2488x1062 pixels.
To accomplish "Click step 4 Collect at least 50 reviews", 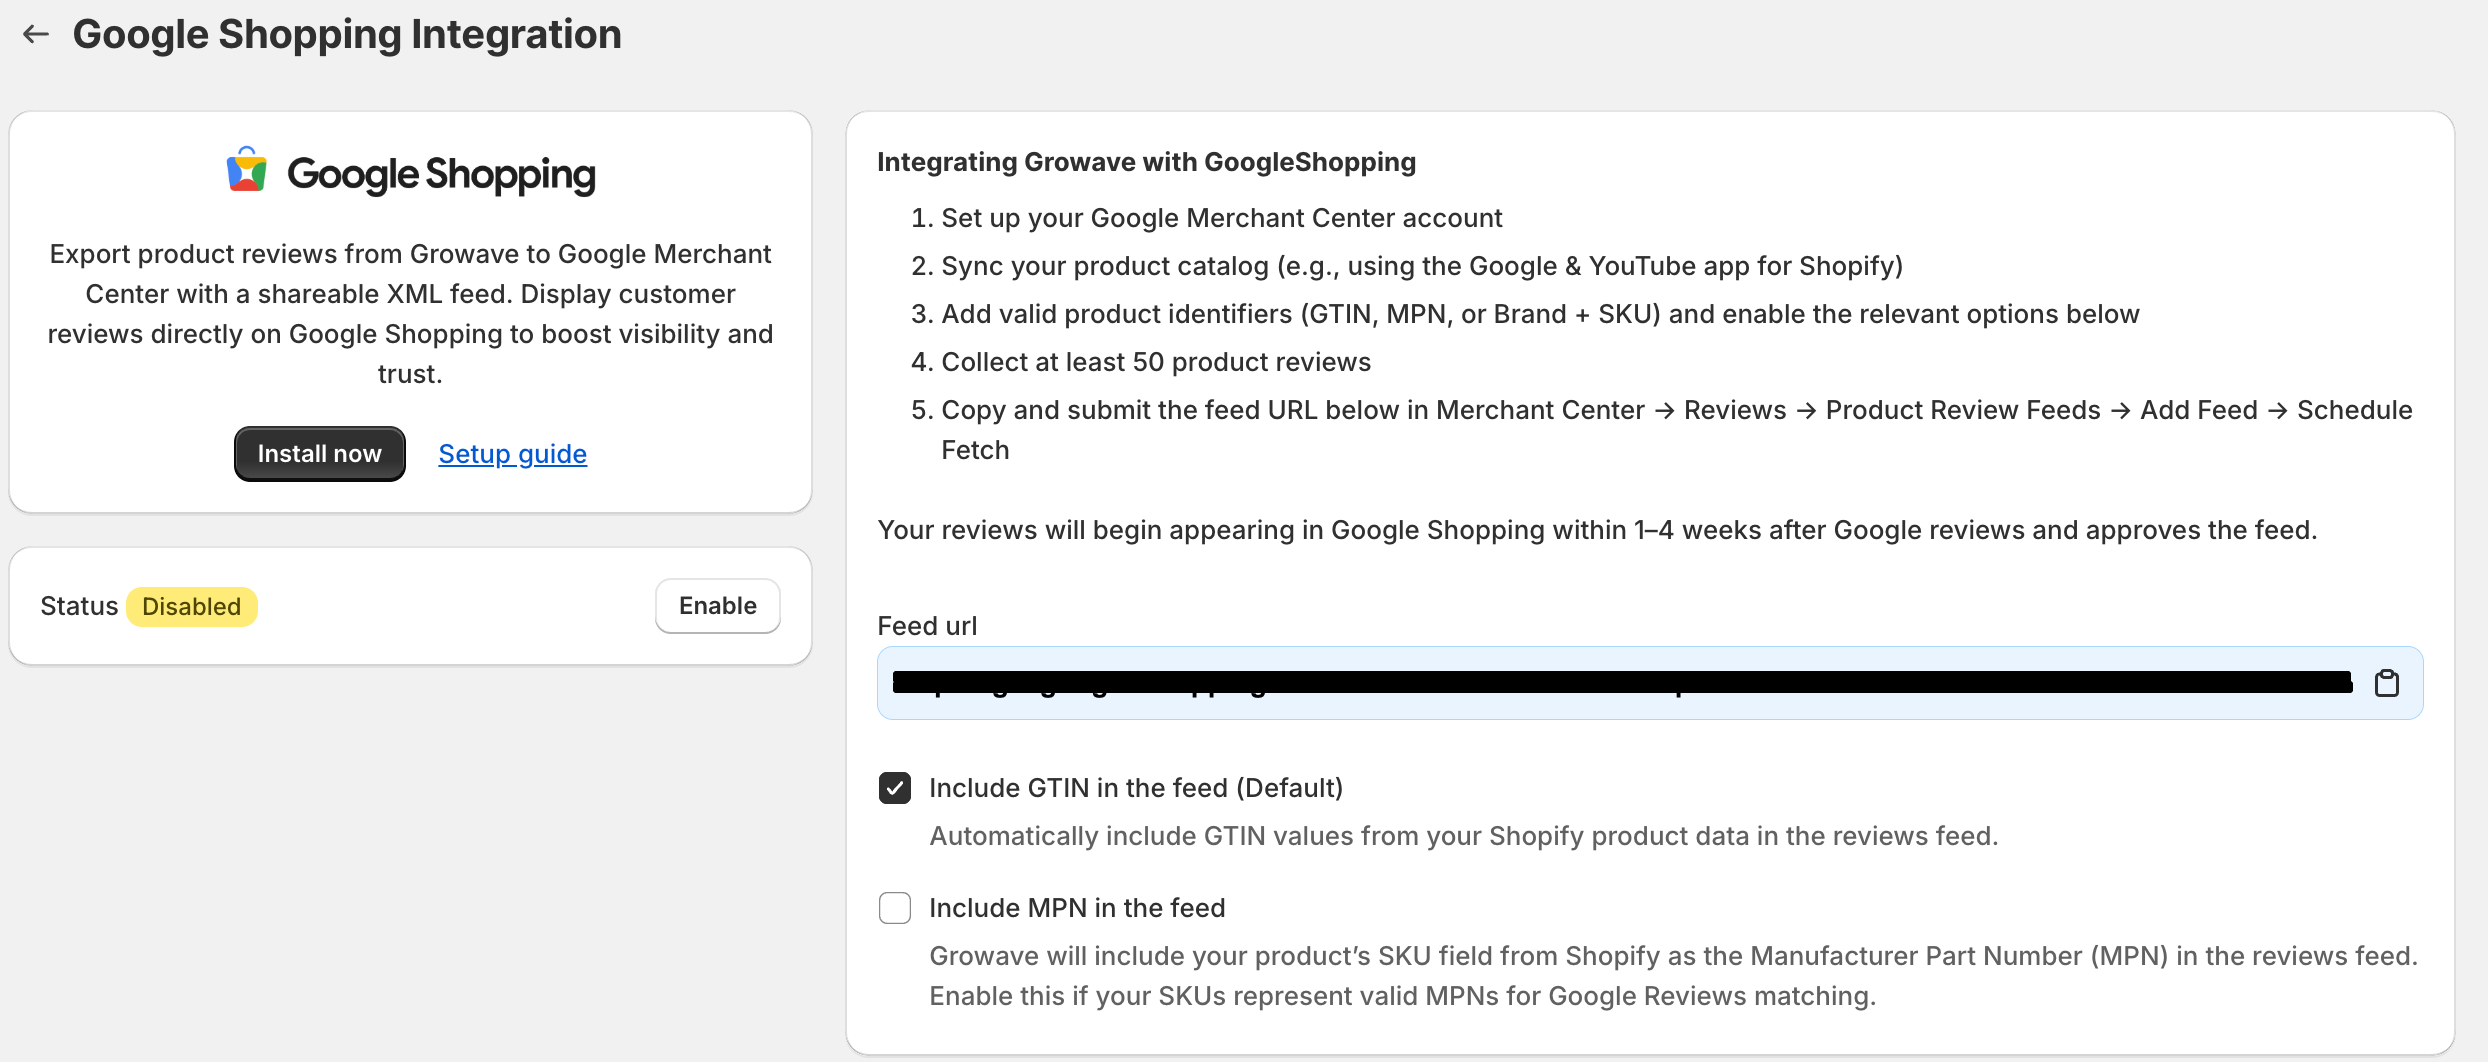I will coord(1140,362).
